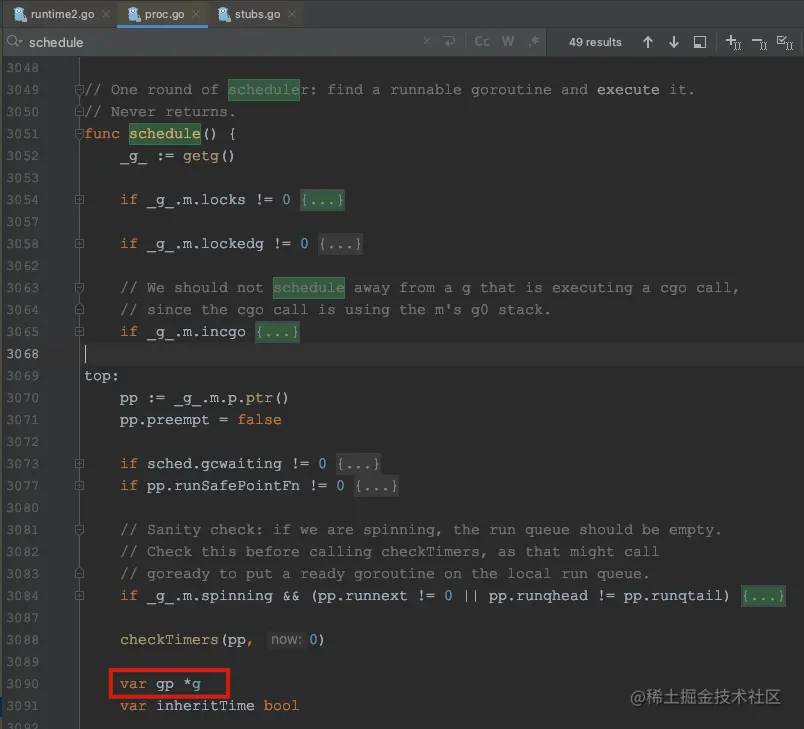804x729 pixels.
Task: Clear the search text with the X icon
Action: coord(427,41)
